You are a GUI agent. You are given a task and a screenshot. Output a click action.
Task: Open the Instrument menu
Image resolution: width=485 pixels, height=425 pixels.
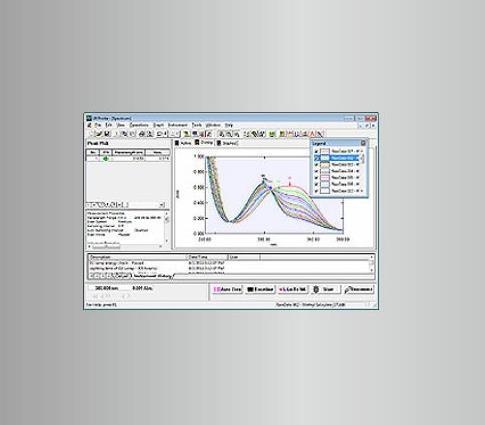click(178, 125)
